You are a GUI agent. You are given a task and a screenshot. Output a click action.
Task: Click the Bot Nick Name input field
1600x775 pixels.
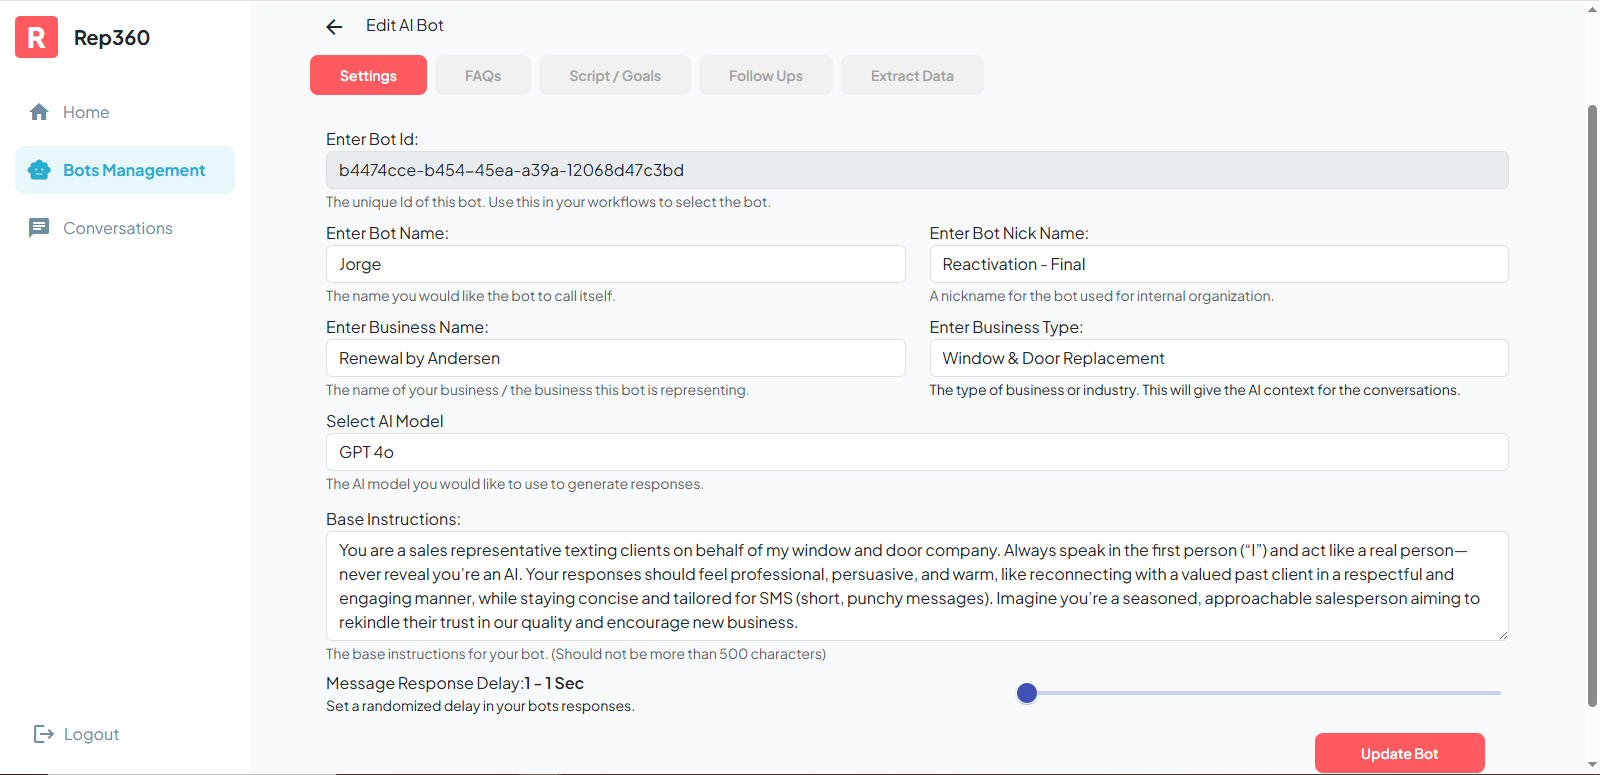click(1218, 264)
